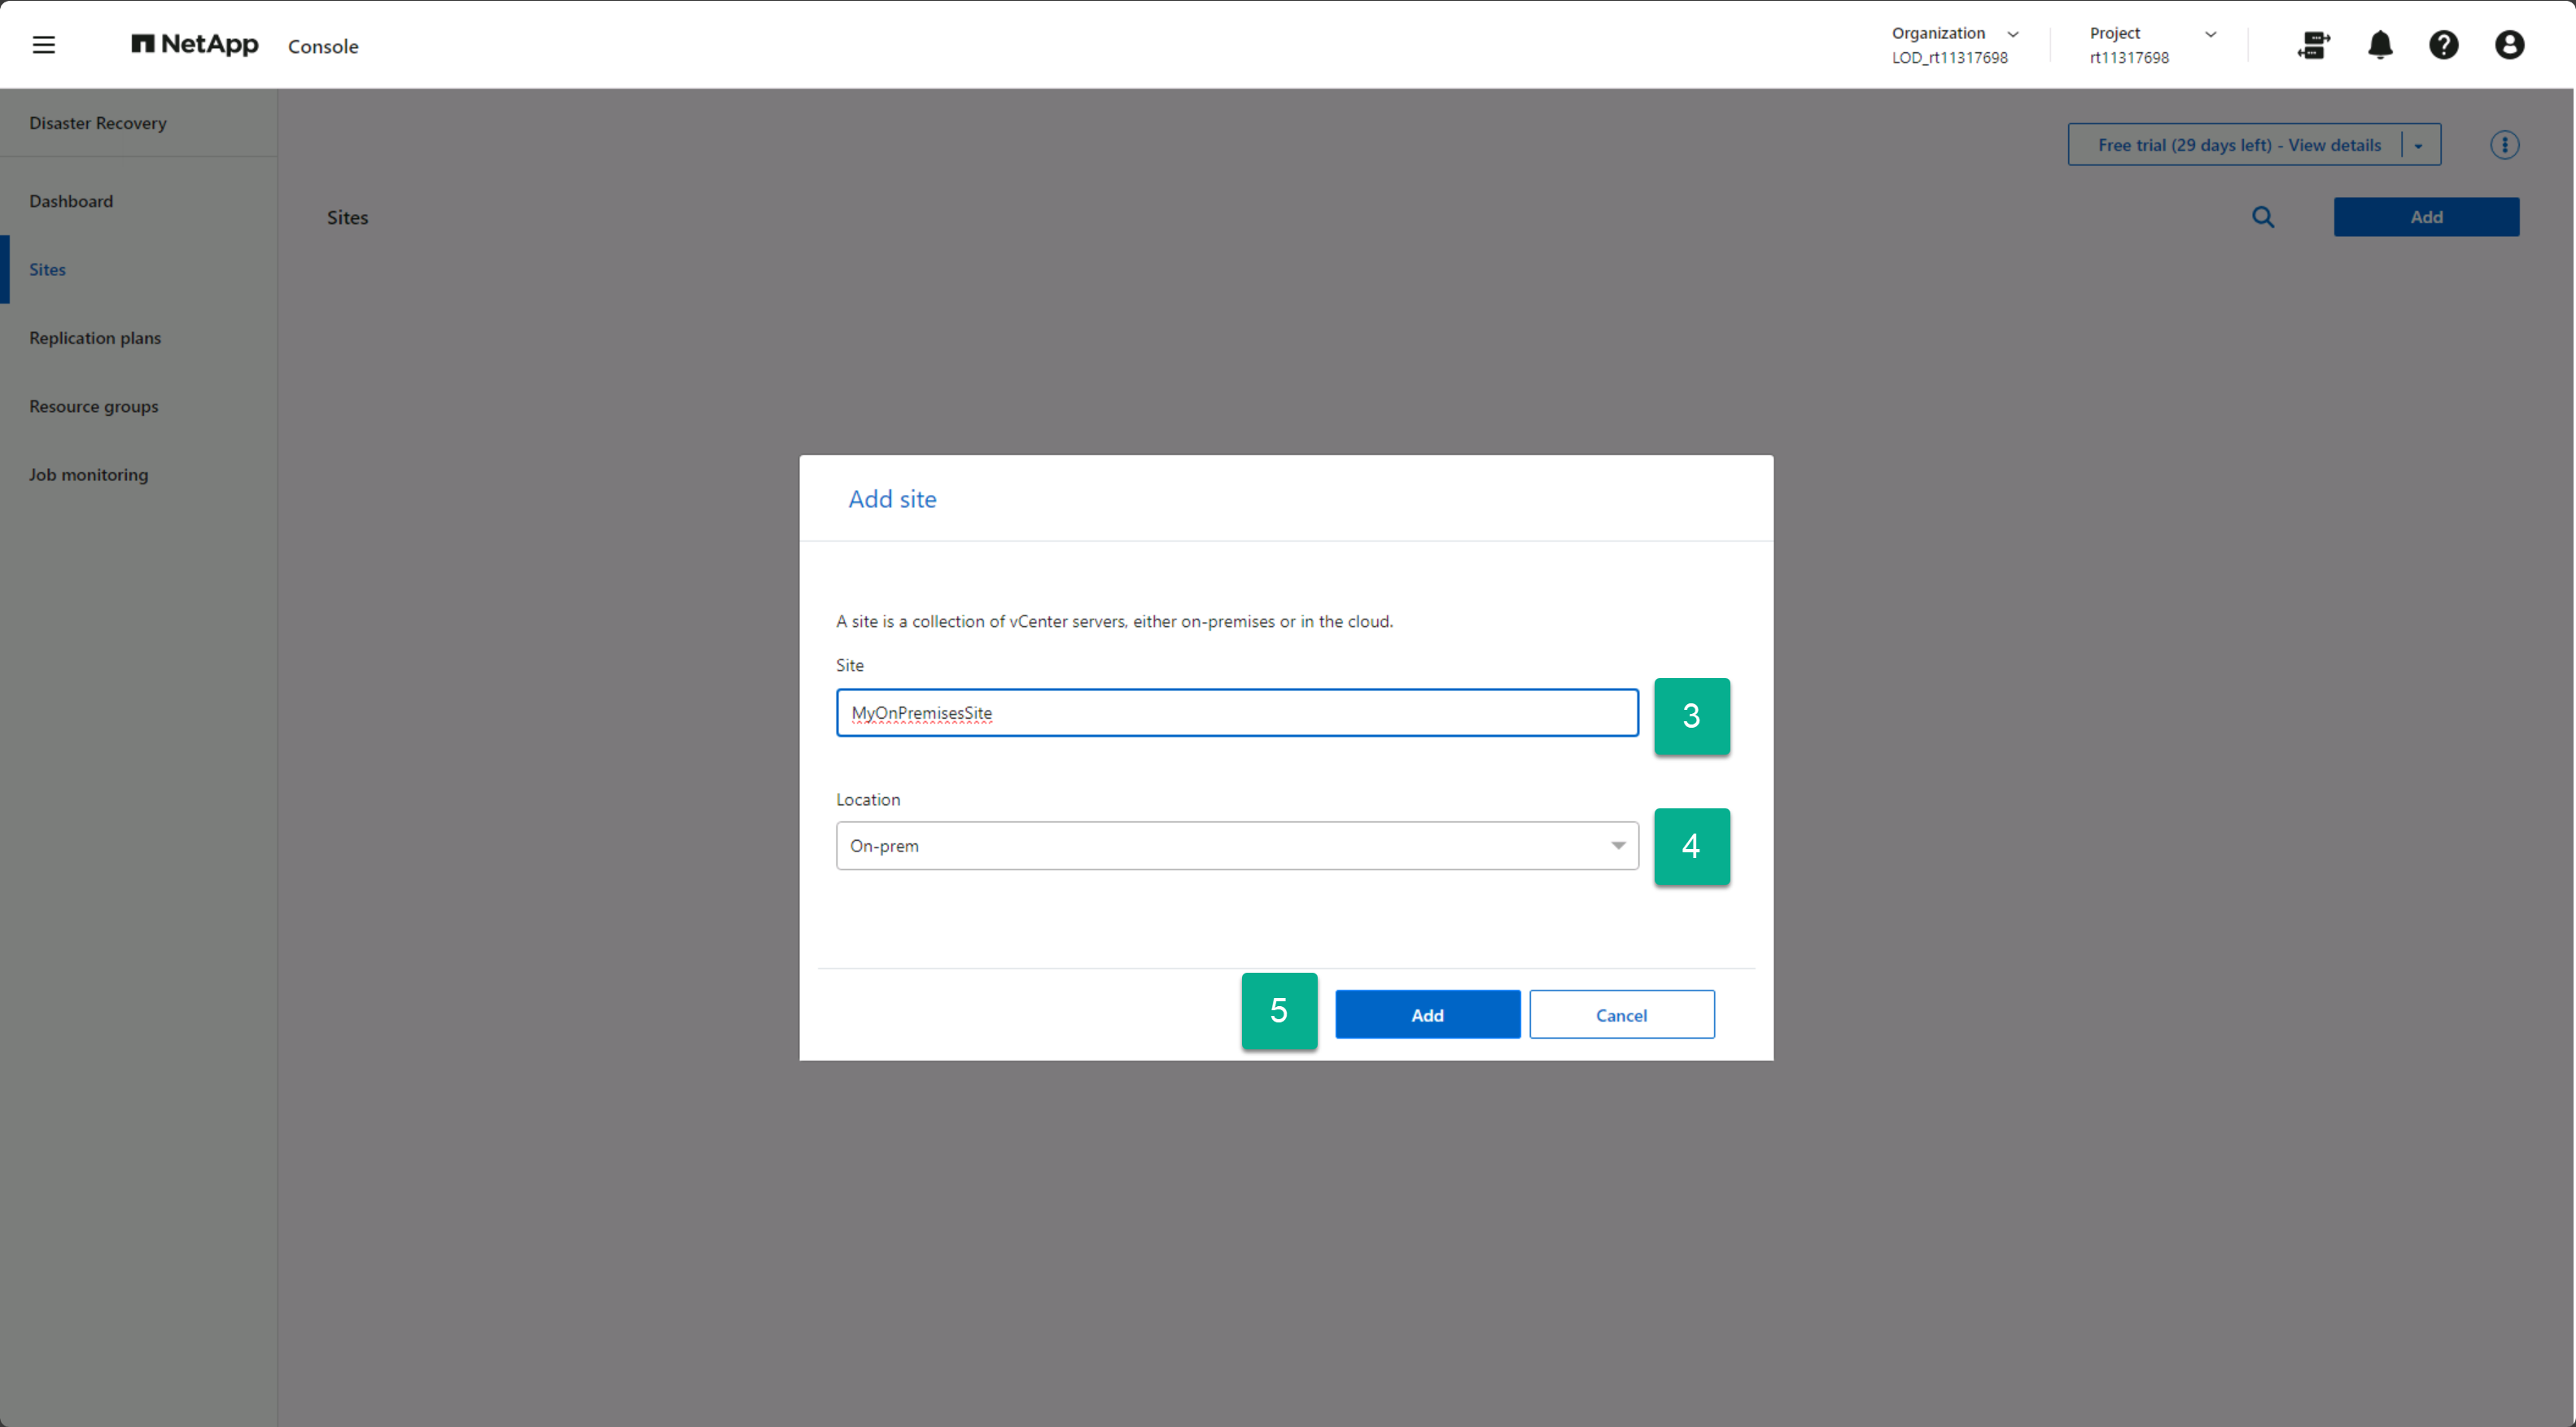2576x1427 pixels.
Task: Click the NetApp logo
Action: click(195, 45)
